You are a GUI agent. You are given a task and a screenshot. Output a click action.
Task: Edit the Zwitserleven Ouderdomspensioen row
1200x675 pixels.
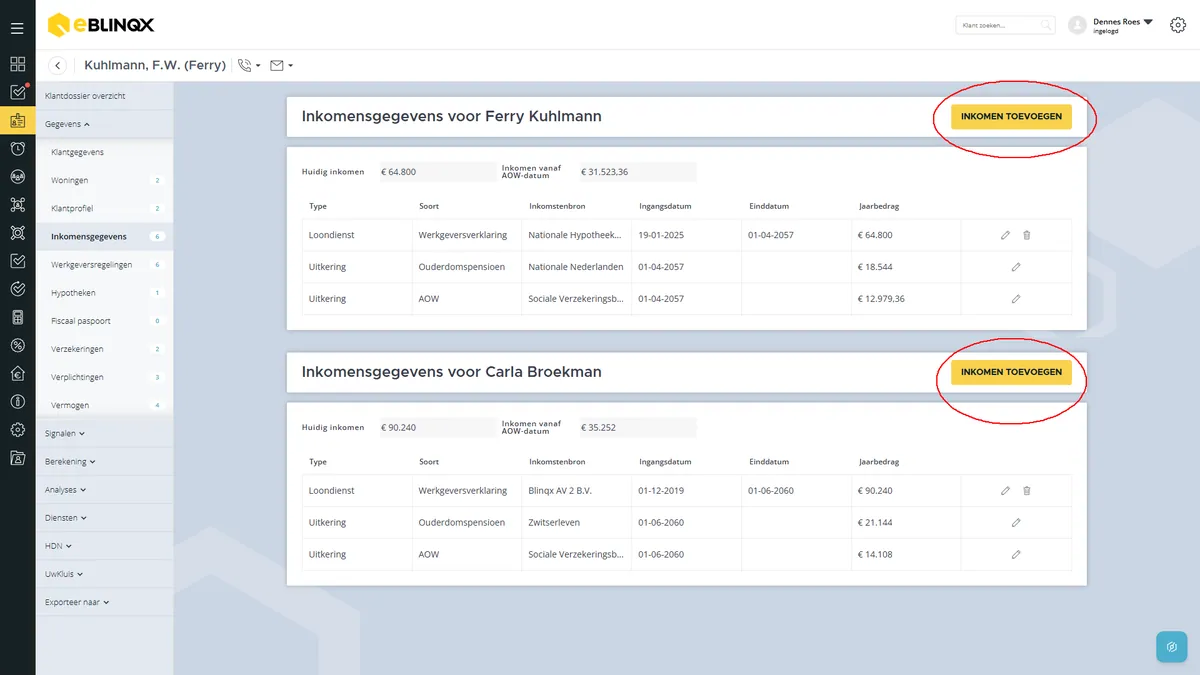tap(1016, 522)
